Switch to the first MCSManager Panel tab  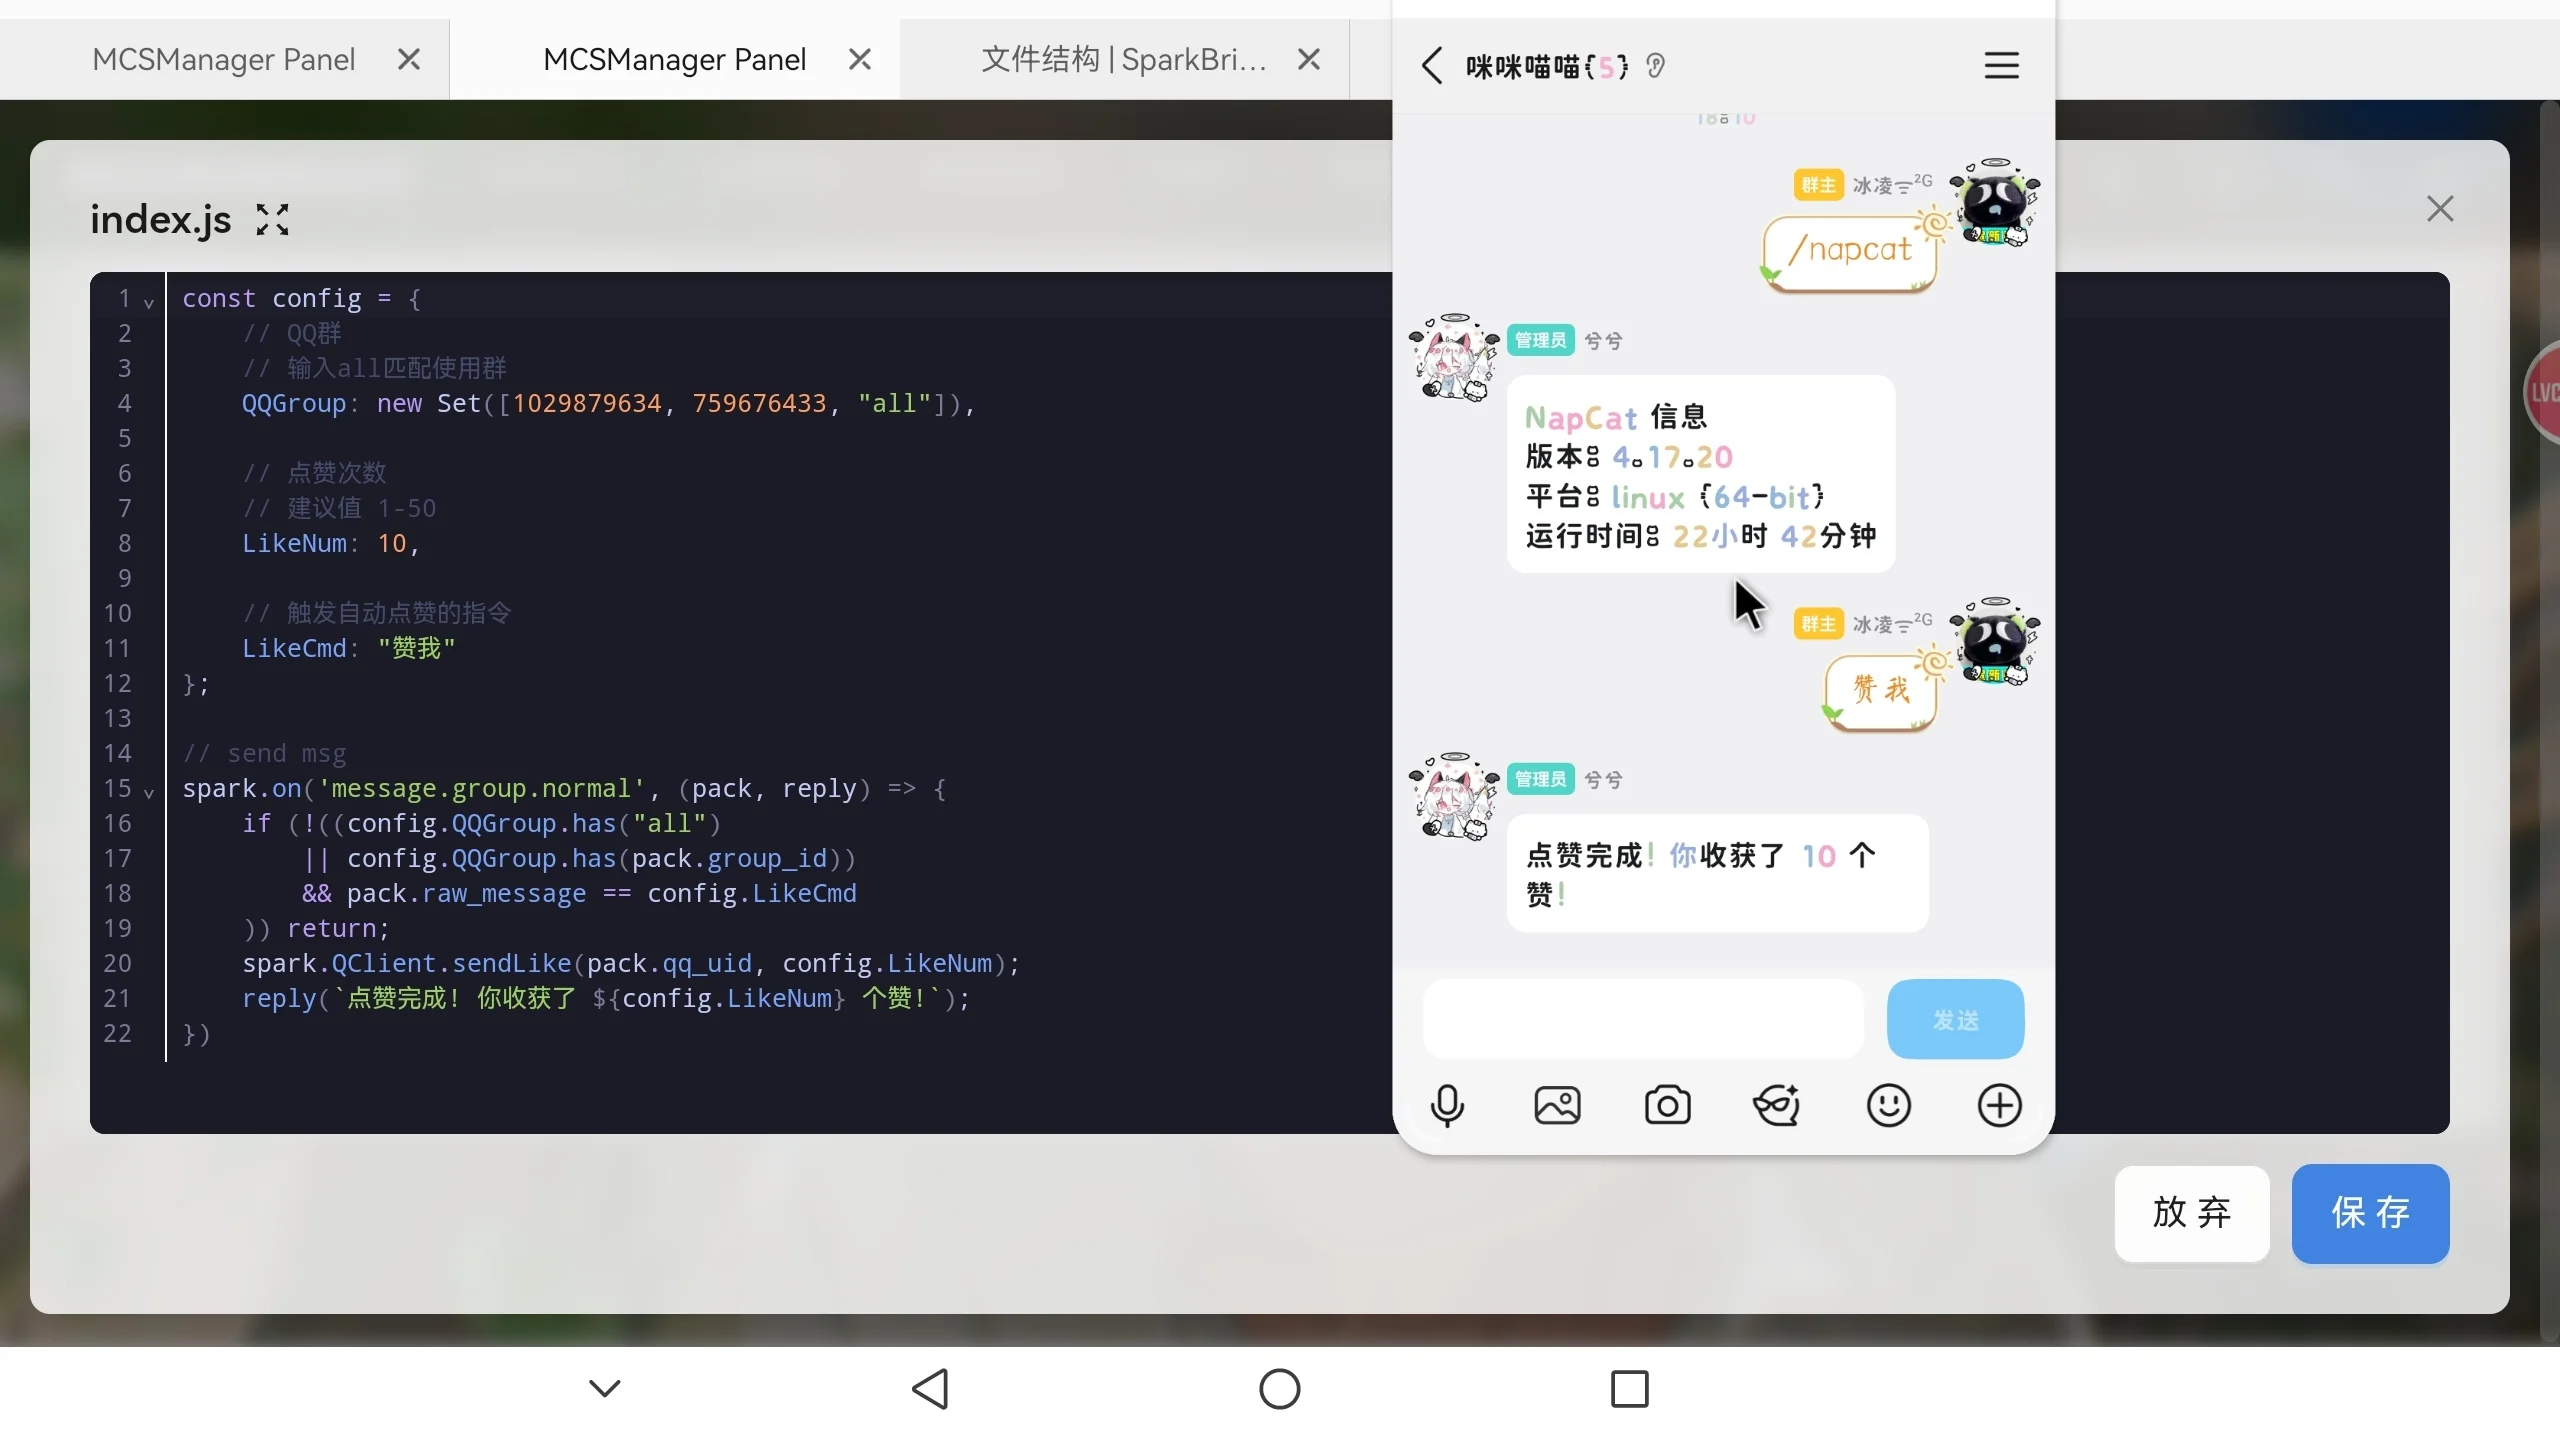tap(223, 60)
